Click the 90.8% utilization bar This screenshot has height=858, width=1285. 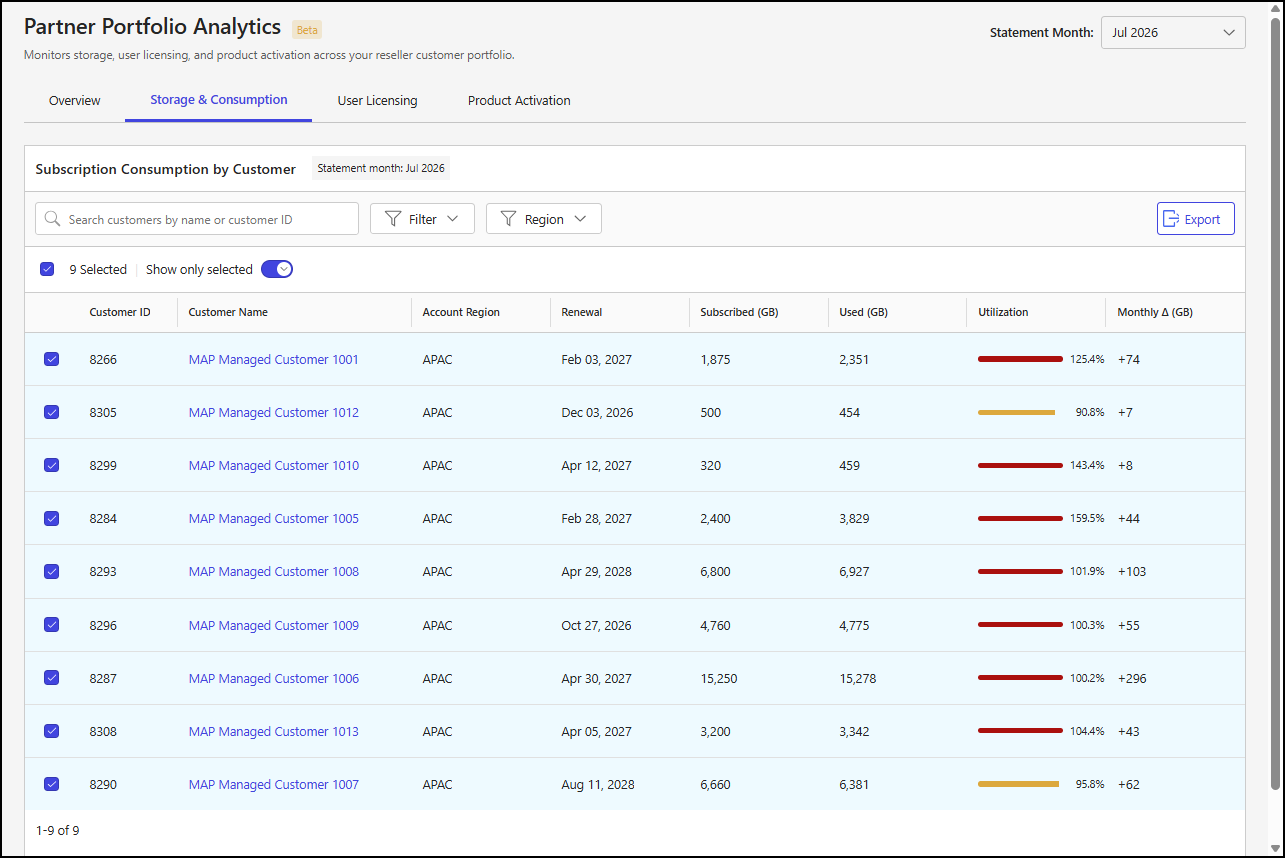1016,412
